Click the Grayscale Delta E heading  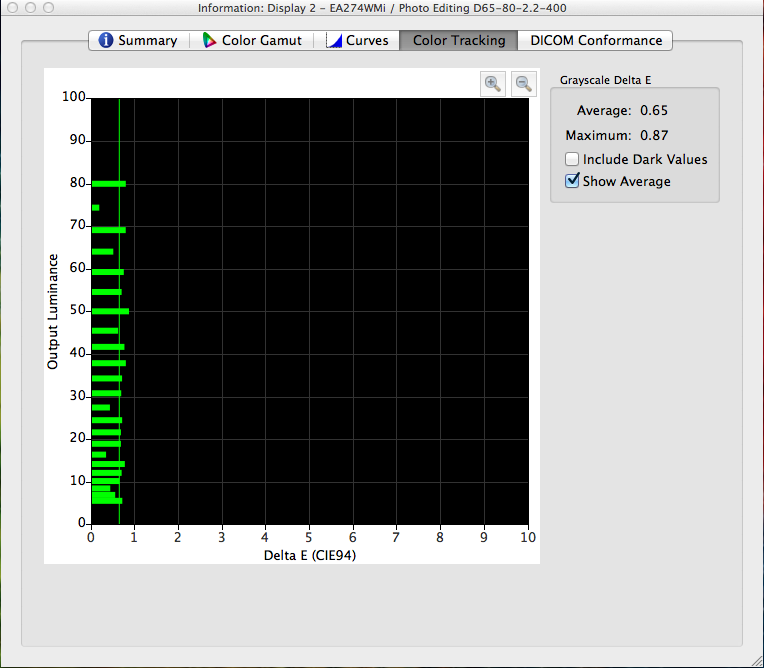point(605,80)
